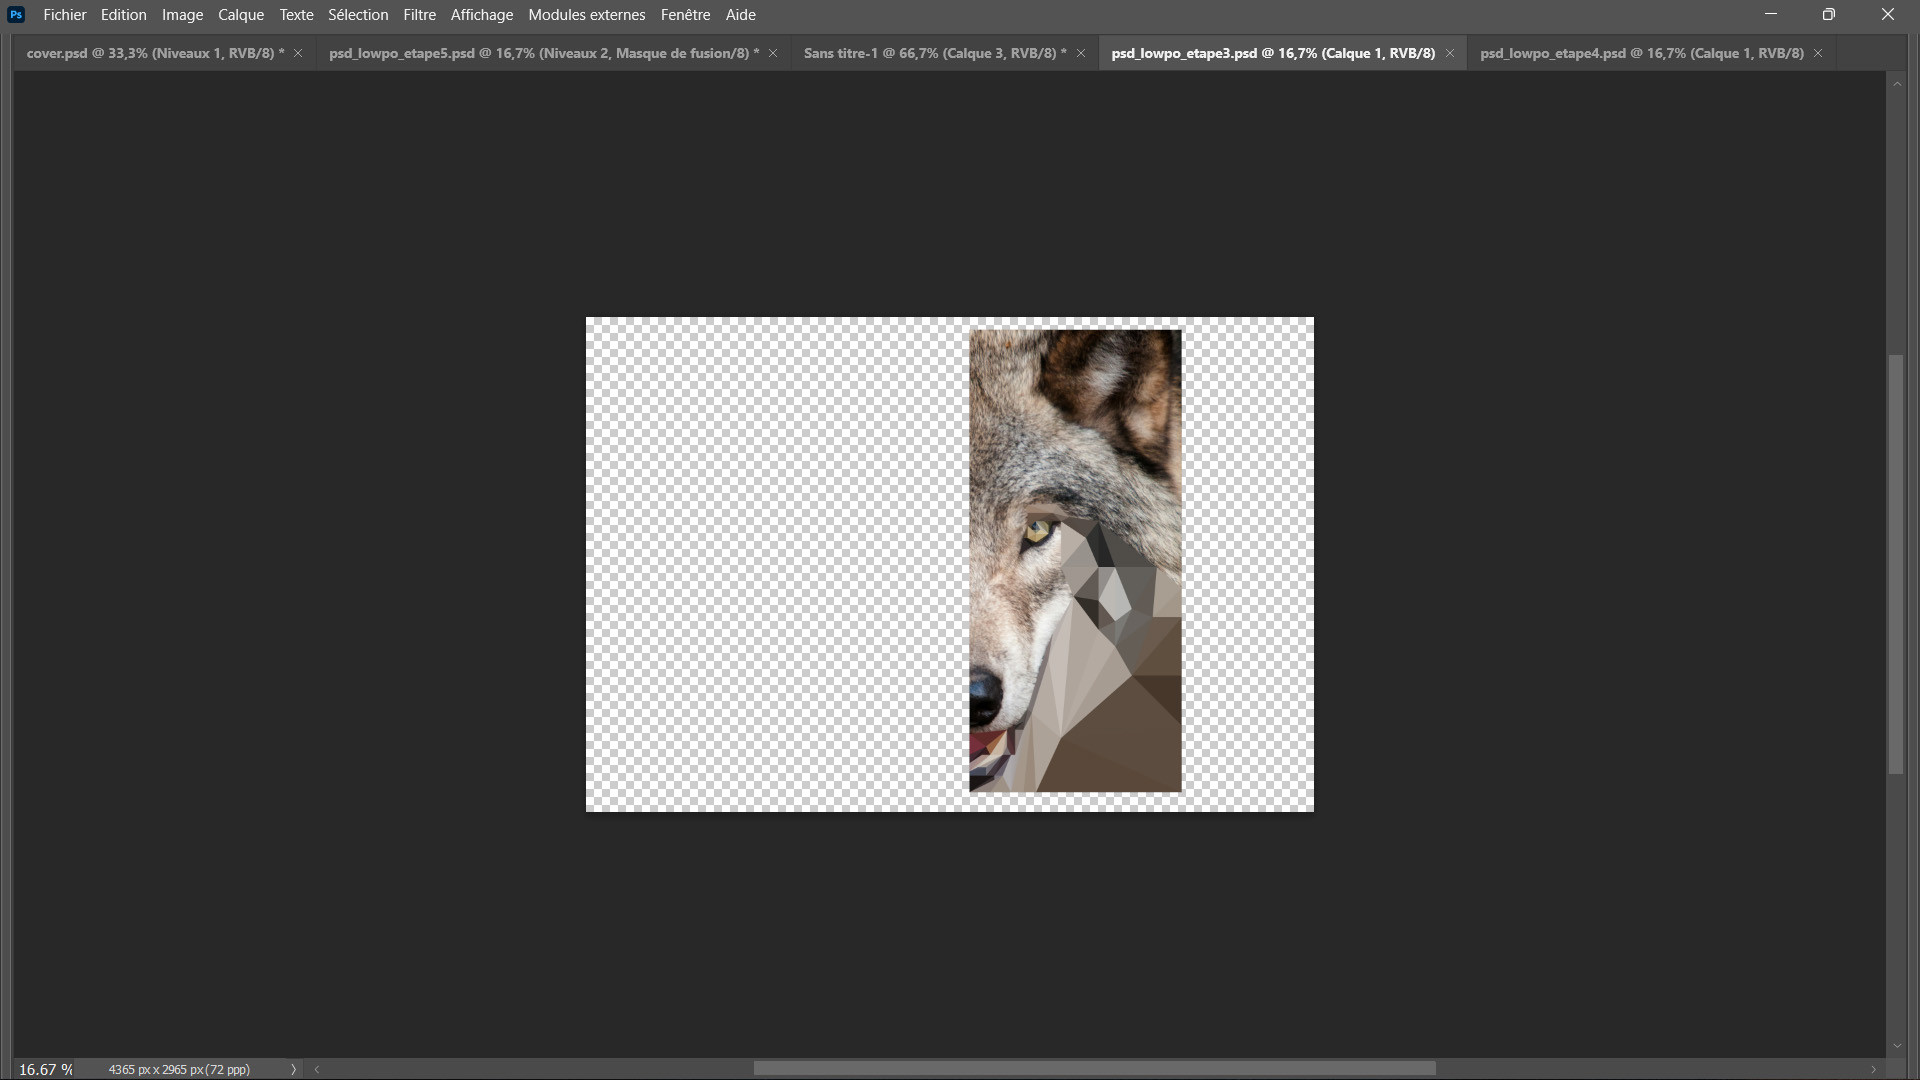Select the psd_lowpo_etape3.psd tab
Image resolution: width=1920 pixels, height=1080 pixels.
[x=1273, y=53]
